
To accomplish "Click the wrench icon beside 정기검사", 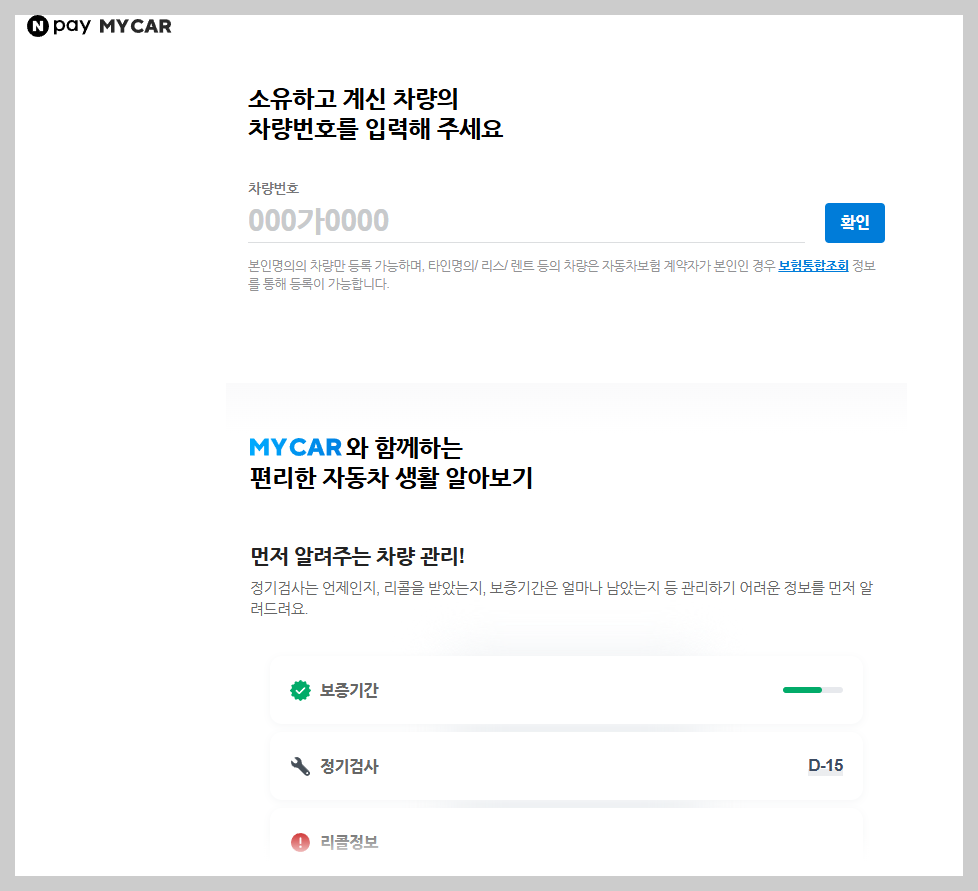I will click(x=301, y=766).
